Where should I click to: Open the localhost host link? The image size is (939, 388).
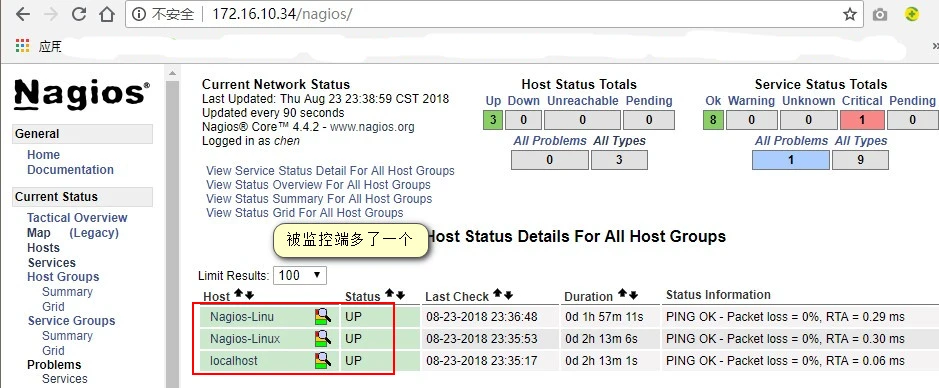(x=234, y=361)
